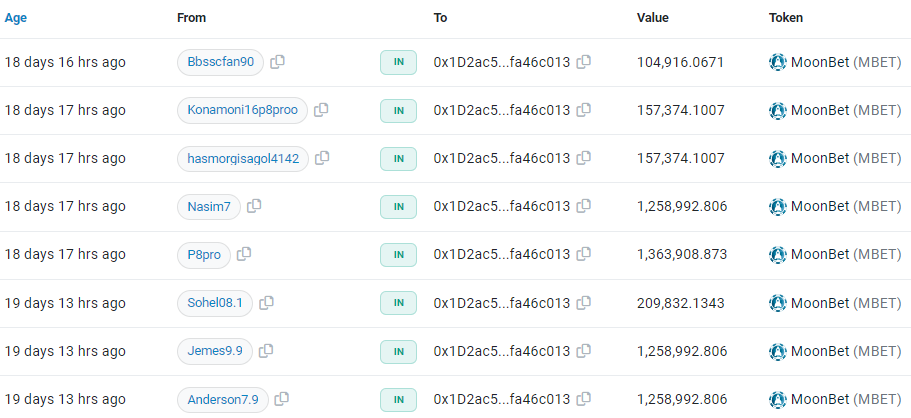Copy the Anderson7.9 sender address
Viewport: 911px width, 418px height.
282,399
